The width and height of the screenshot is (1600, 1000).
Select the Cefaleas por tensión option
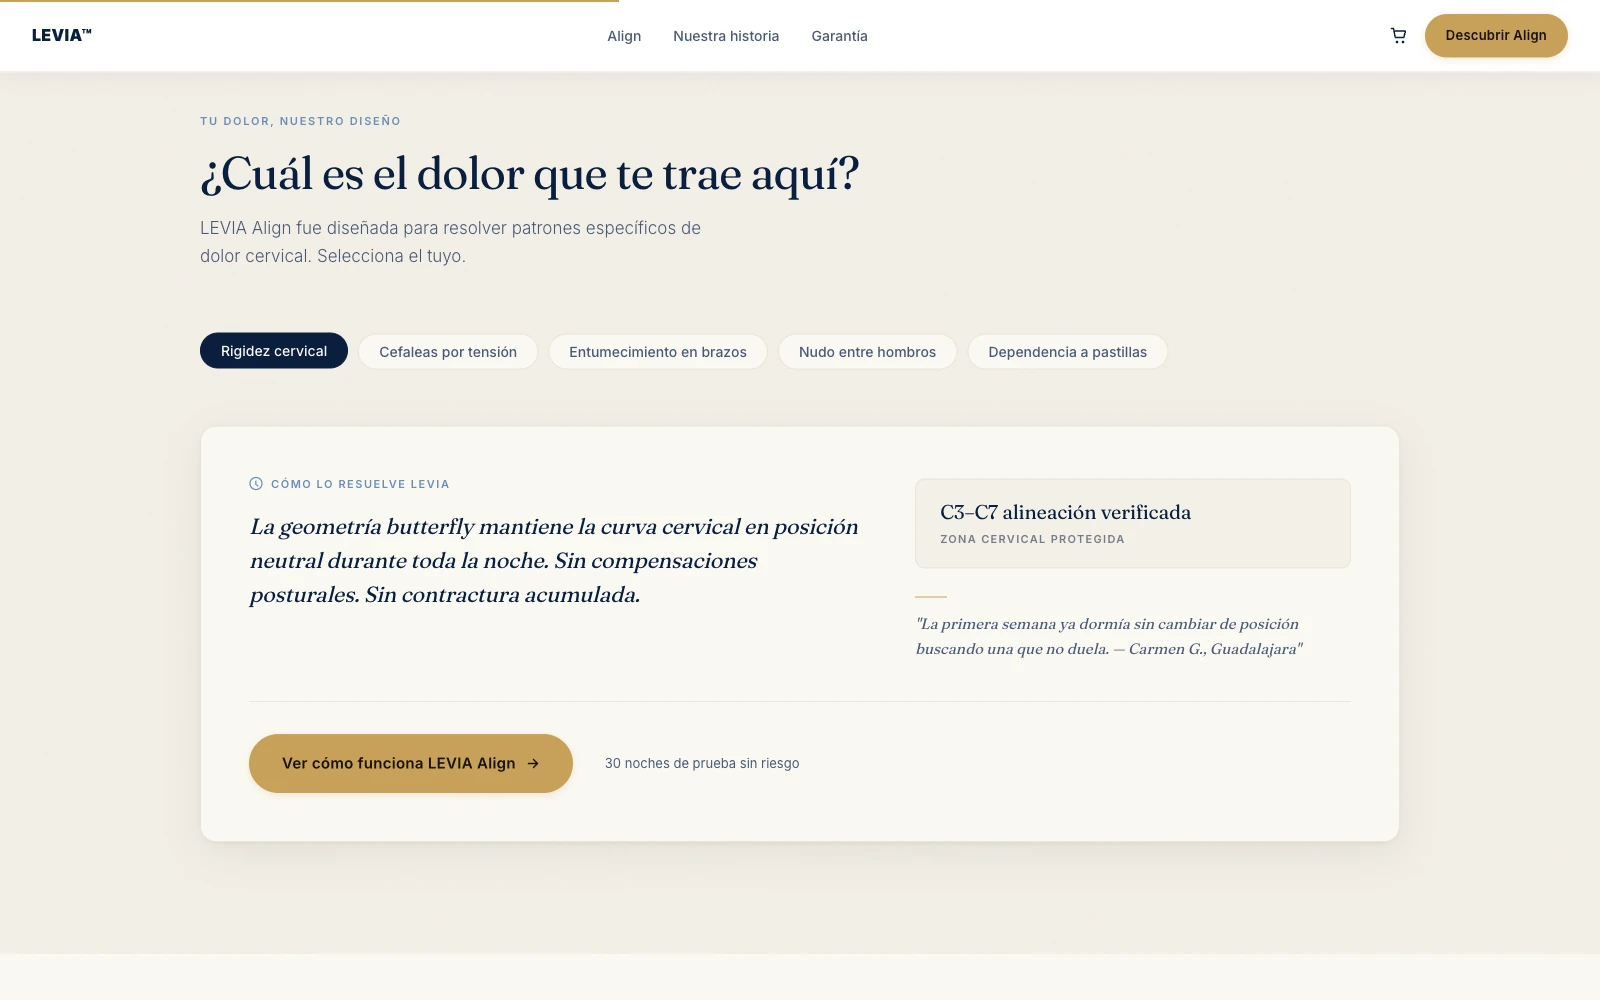click(x=448, y=352)
